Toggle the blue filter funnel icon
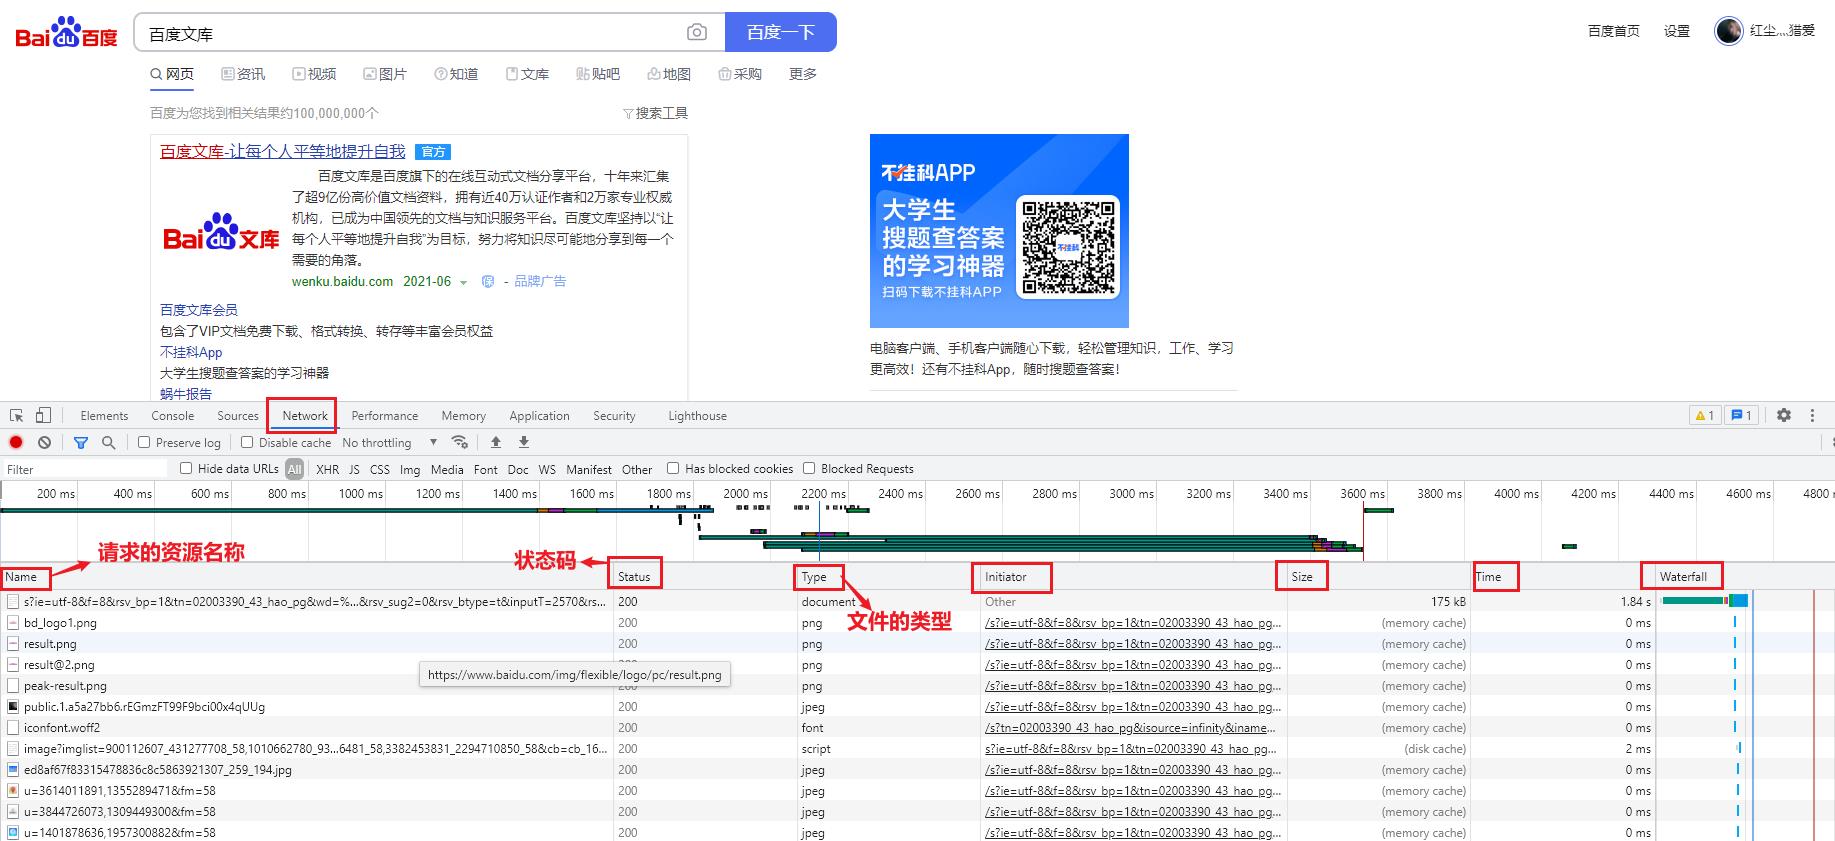Screen dimensions: 1835x841 click(x=81, y=442)
